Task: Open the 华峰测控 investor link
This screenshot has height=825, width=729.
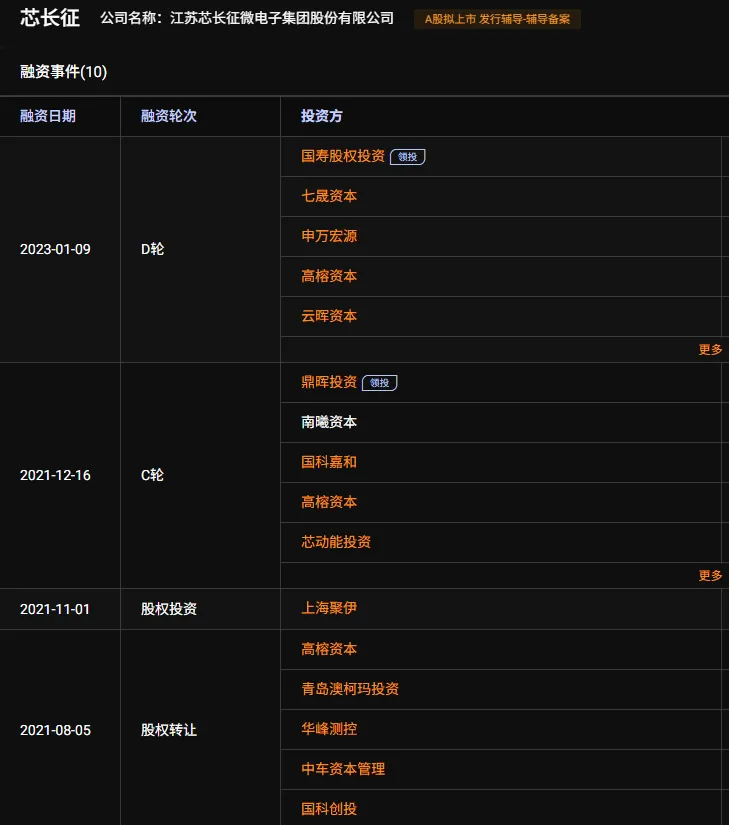Action: 329,729
